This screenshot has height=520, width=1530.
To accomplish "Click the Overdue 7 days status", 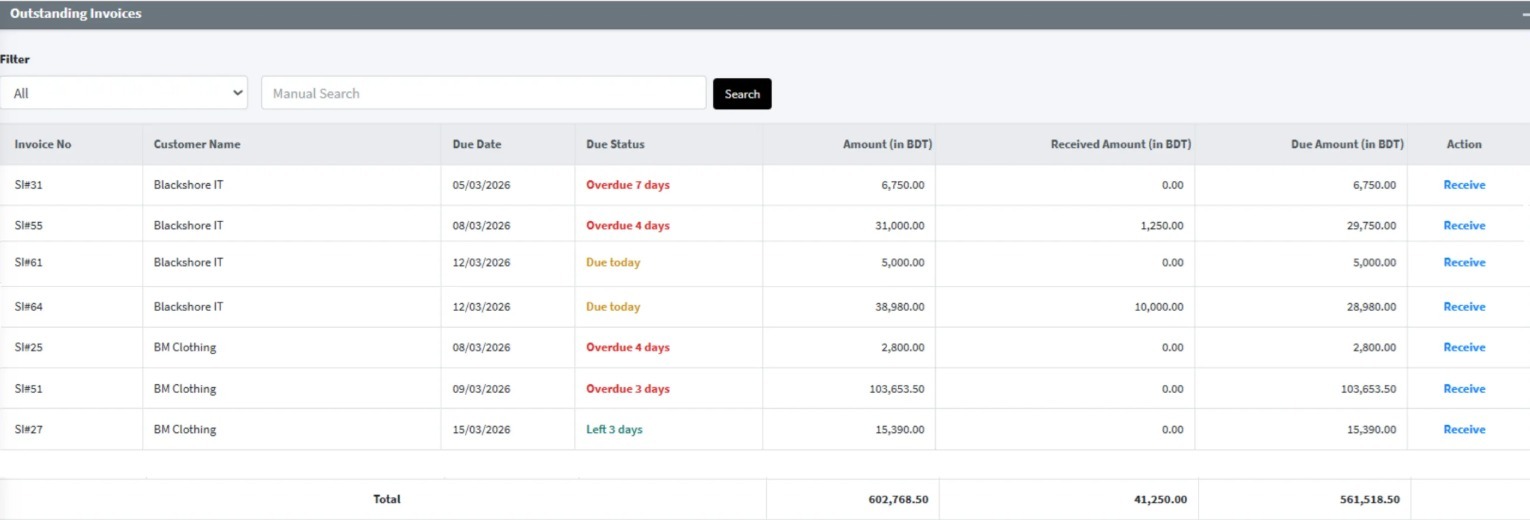I will tap(628, 185).
